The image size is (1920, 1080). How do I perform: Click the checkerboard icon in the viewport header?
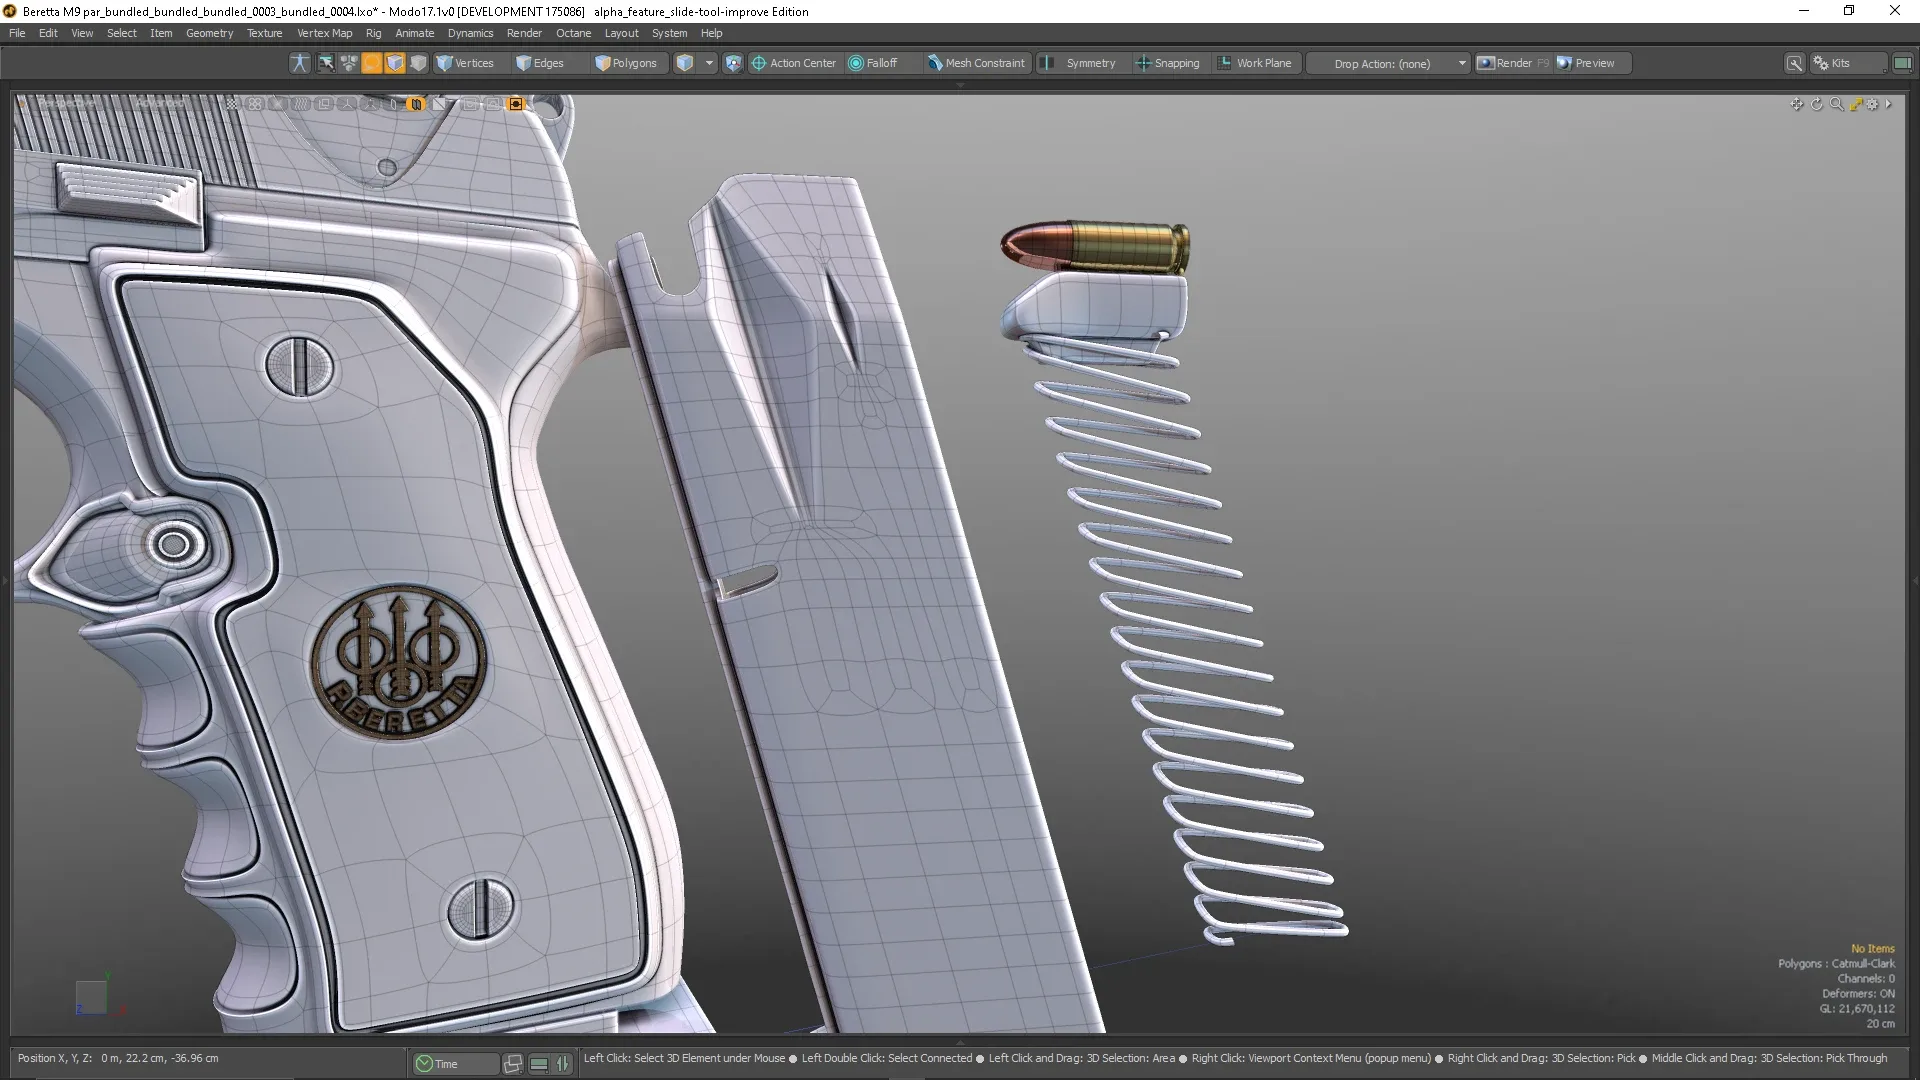coord(232,104)
